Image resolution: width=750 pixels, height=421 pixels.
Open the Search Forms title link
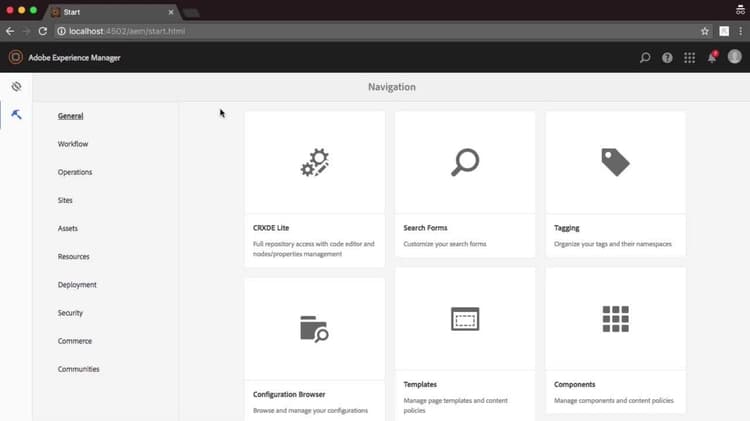click(425, 228)
